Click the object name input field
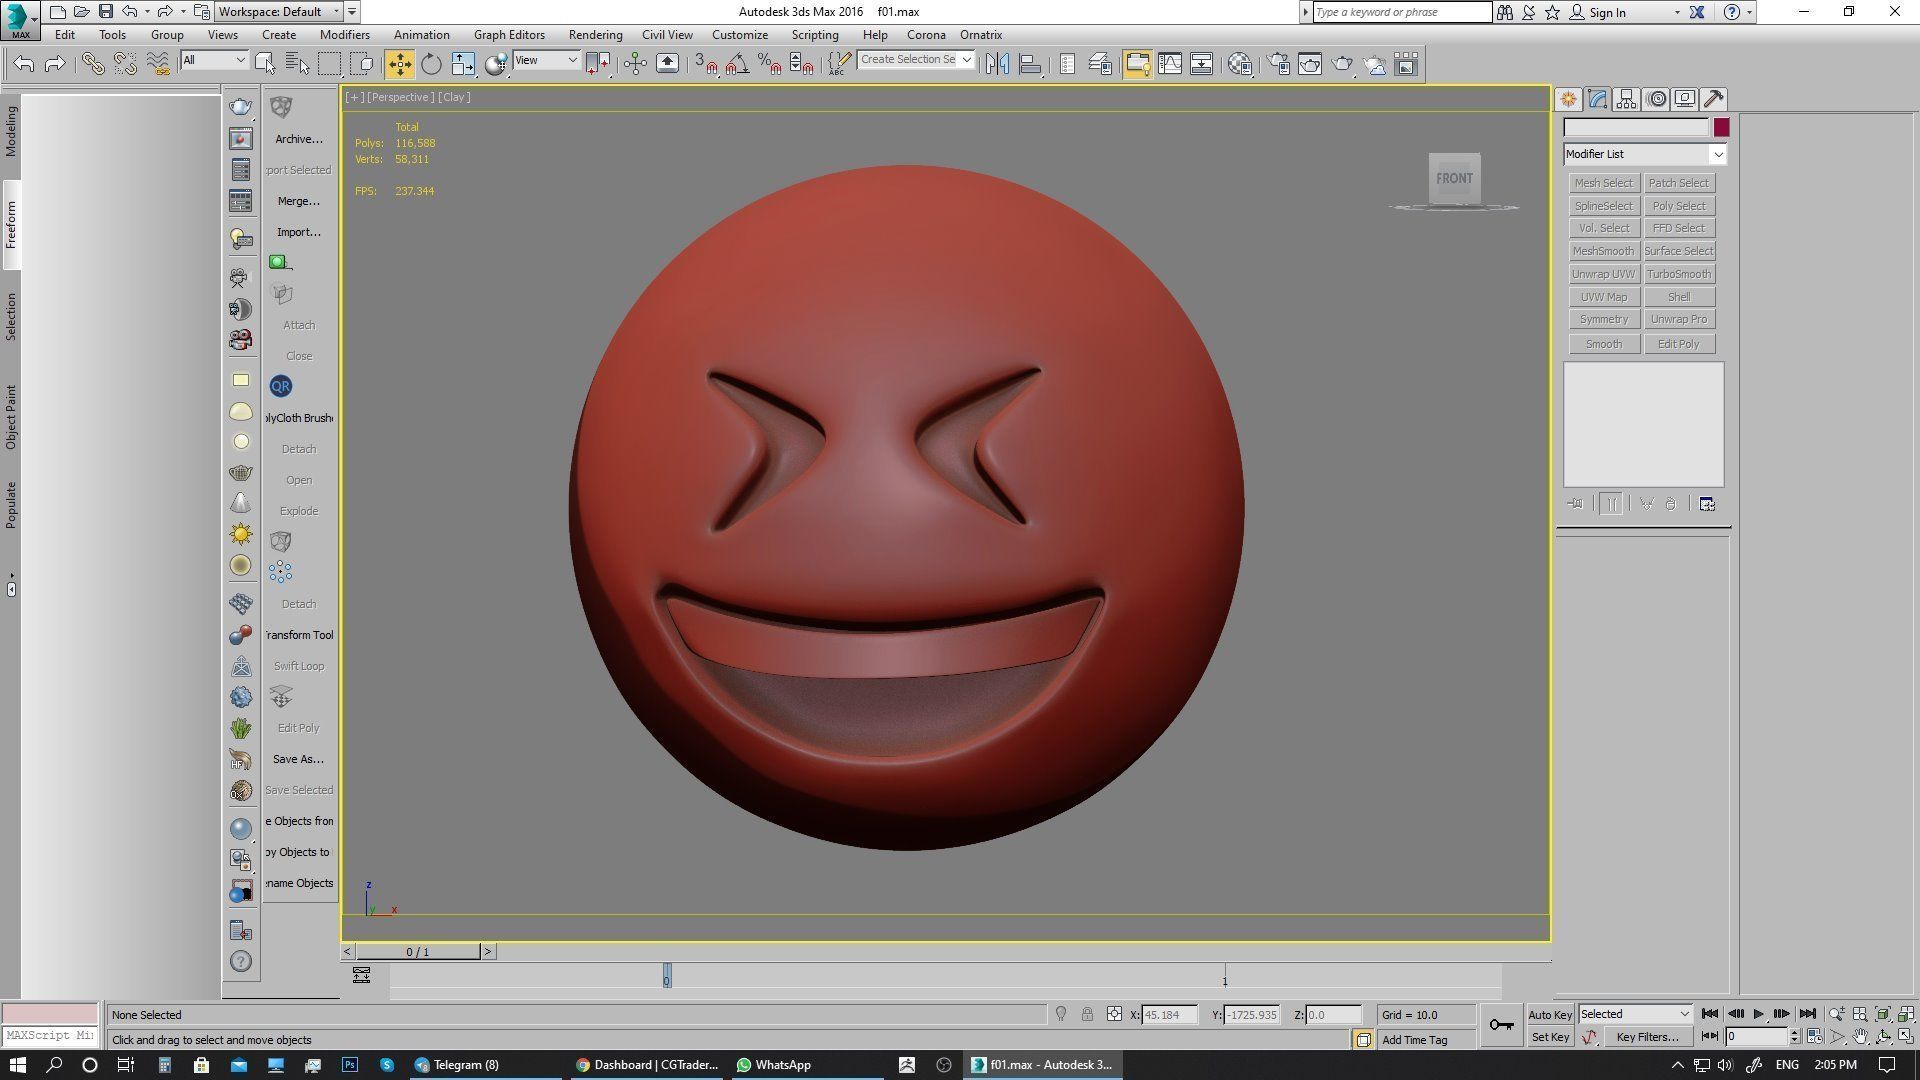Screen dimensions: 1920x1080 click(x=1636, y=127)
